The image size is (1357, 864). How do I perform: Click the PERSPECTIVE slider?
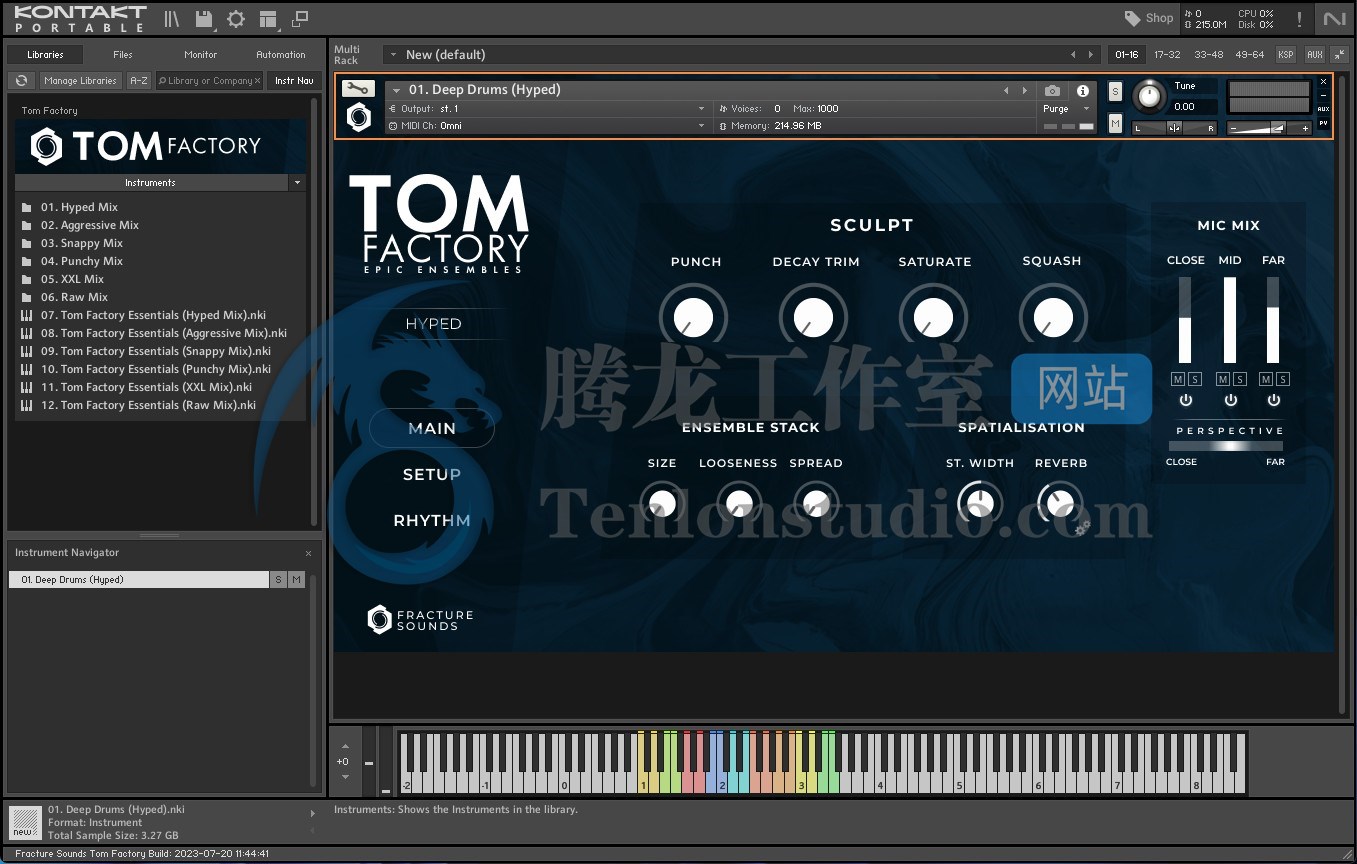[1227, 446]
